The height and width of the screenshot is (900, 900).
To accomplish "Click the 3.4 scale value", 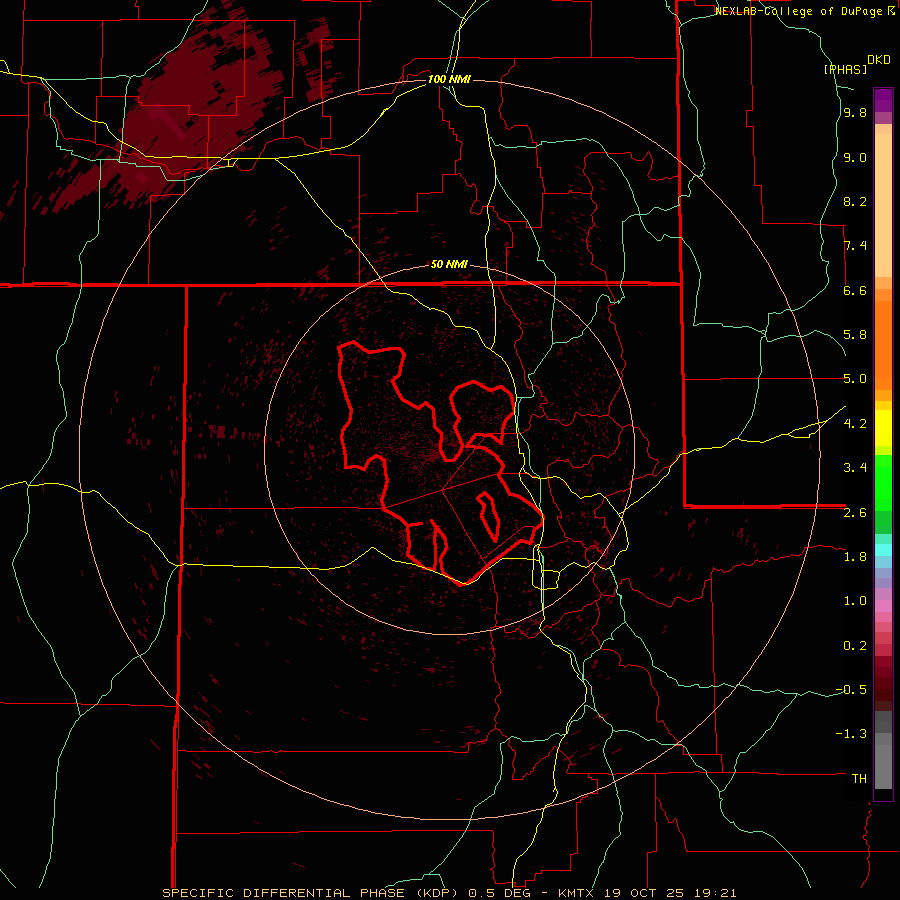I will tap(855, 468).
